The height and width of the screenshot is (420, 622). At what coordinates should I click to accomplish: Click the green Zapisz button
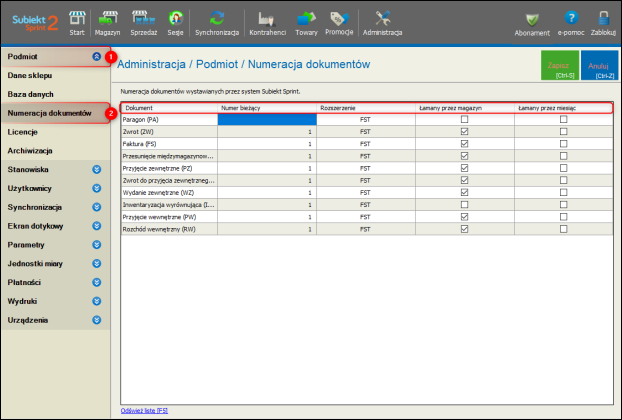(558, 67)
